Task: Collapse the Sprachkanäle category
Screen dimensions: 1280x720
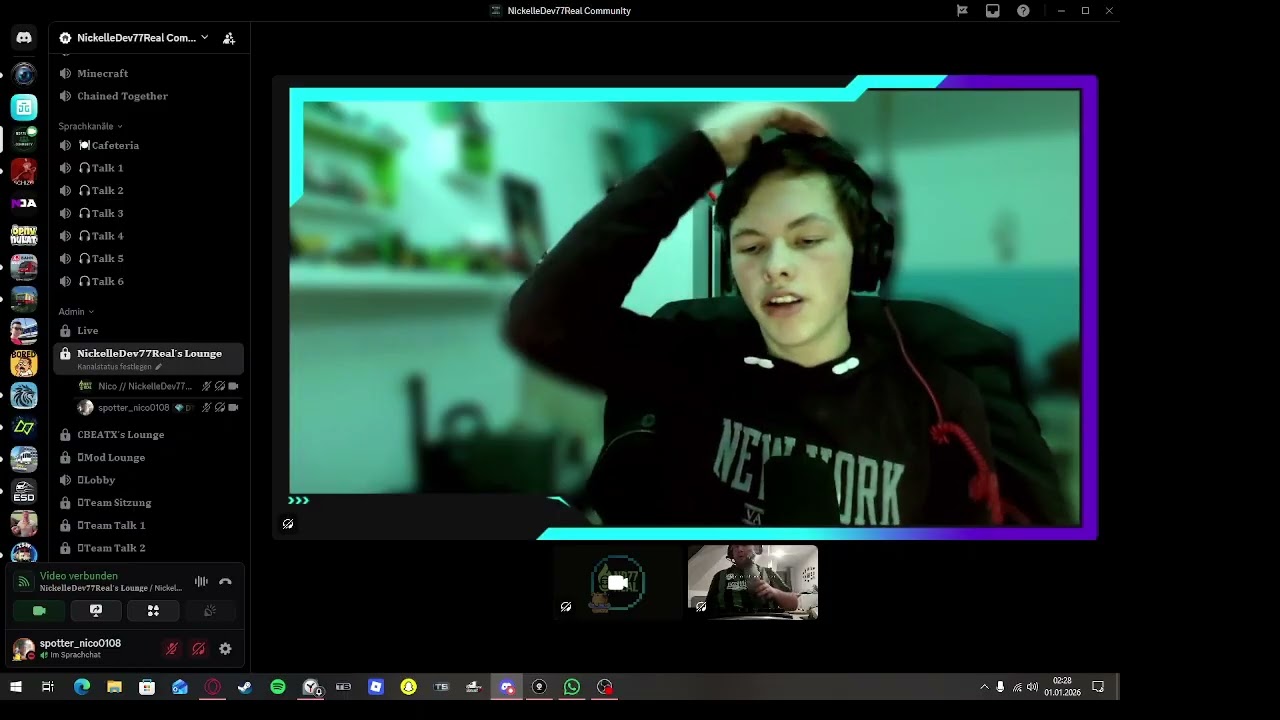Action: (90, 126)
